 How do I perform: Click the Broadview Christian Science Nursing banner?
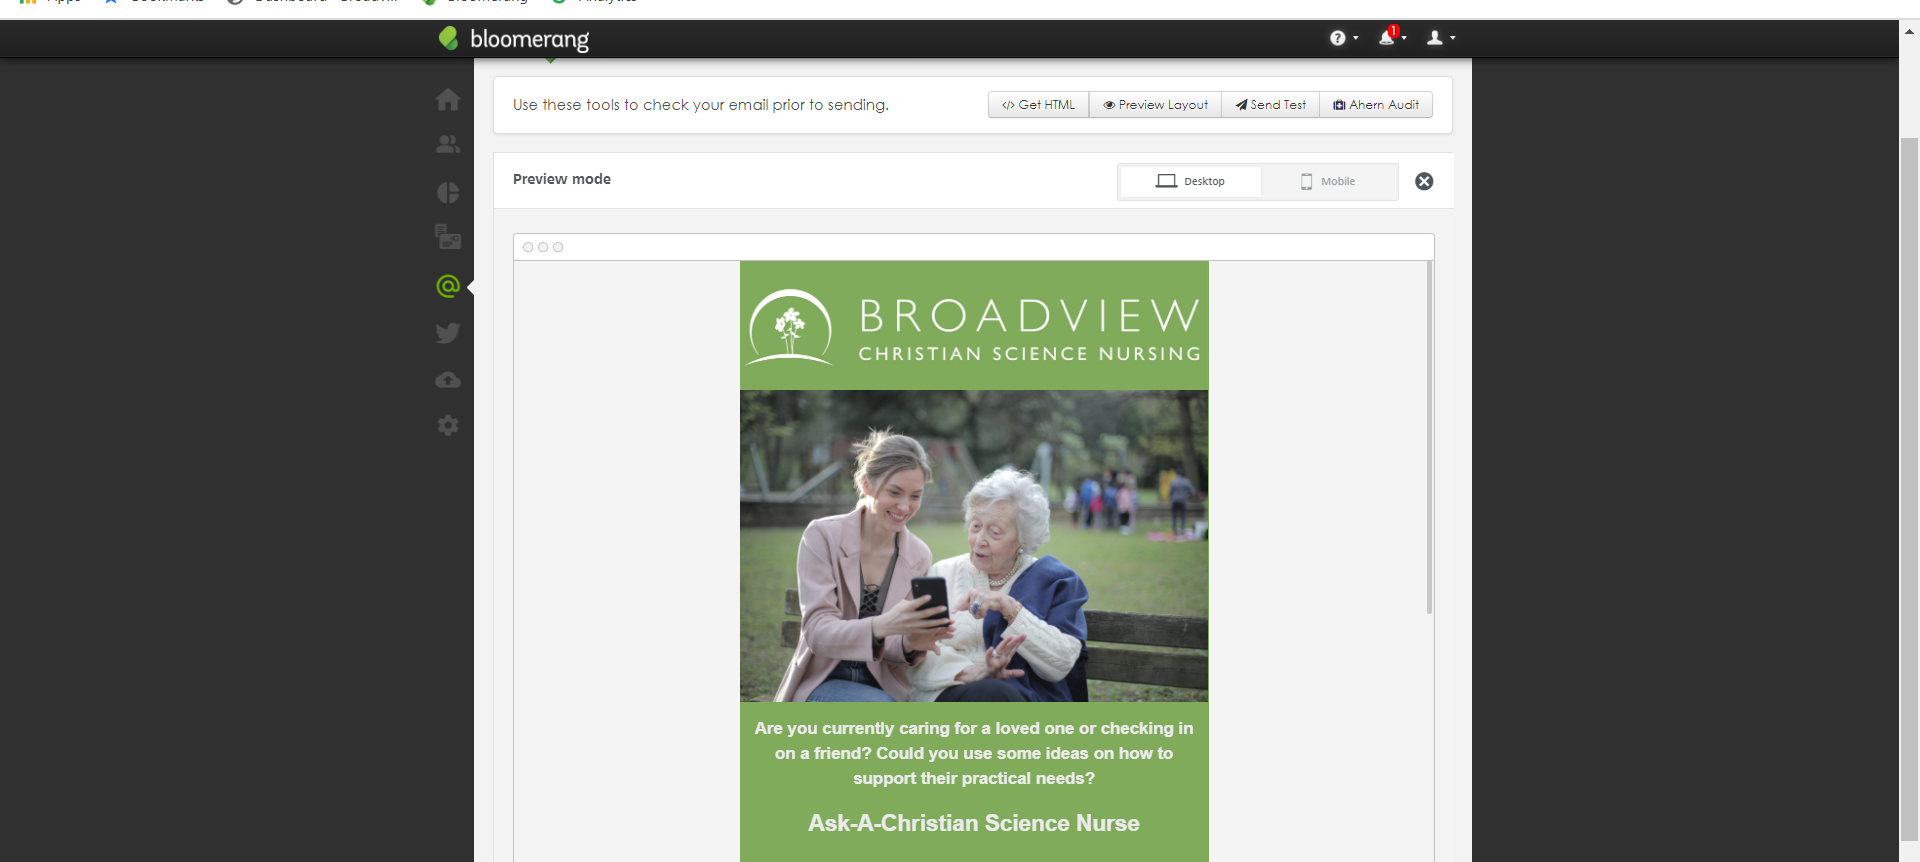[x=974, y=326]
